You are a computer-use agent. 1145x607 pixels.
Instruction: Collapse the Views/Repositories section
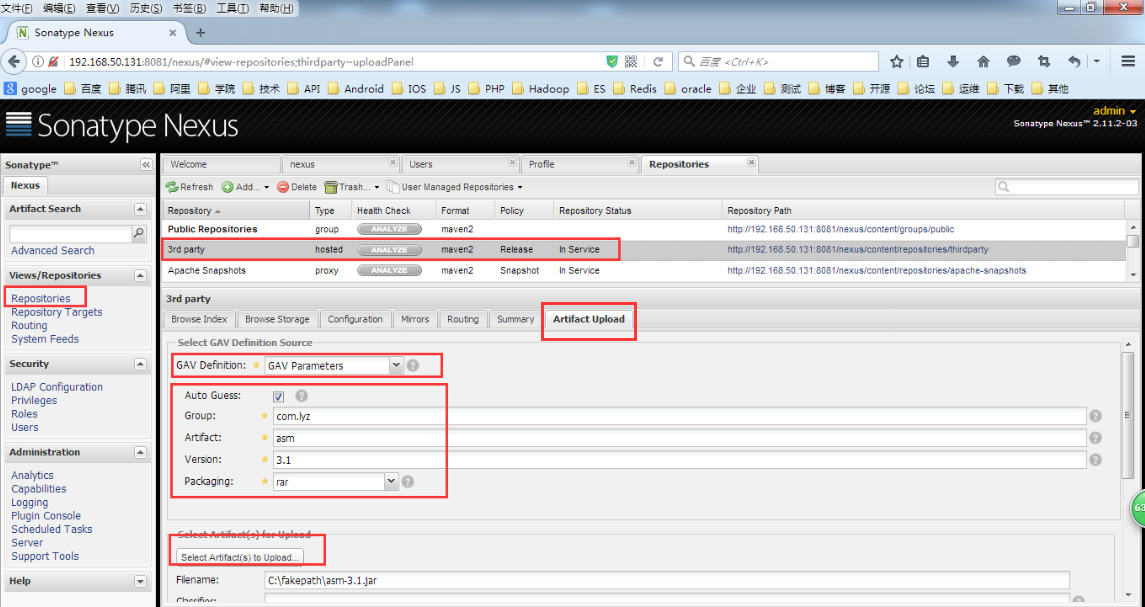click(140, 276)
